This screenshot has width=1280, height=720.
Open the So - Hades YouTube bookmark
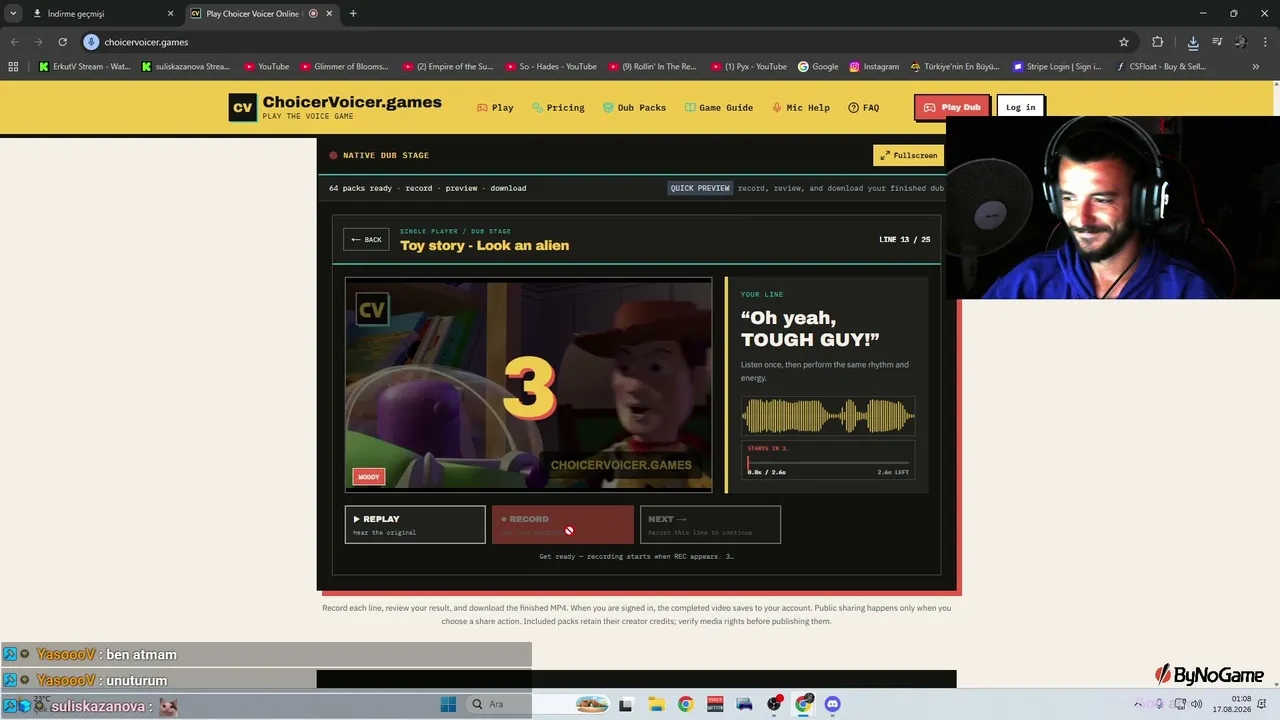pyautogui.click(x=551, y=67)
